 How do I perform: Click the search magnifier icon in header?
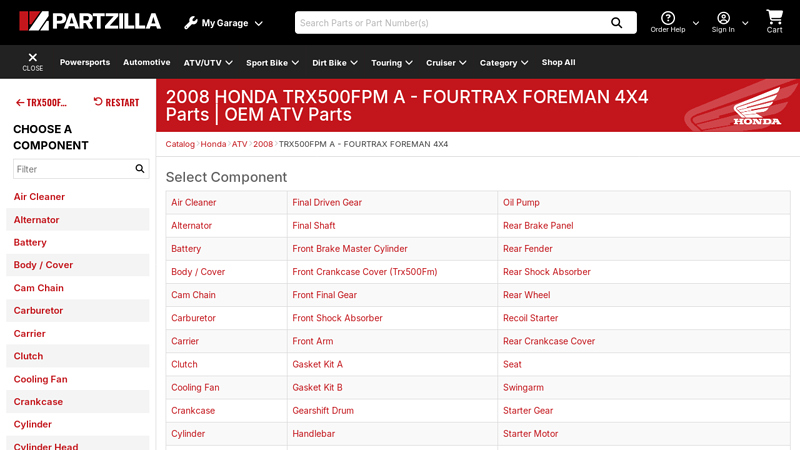(x=616, y=23)
